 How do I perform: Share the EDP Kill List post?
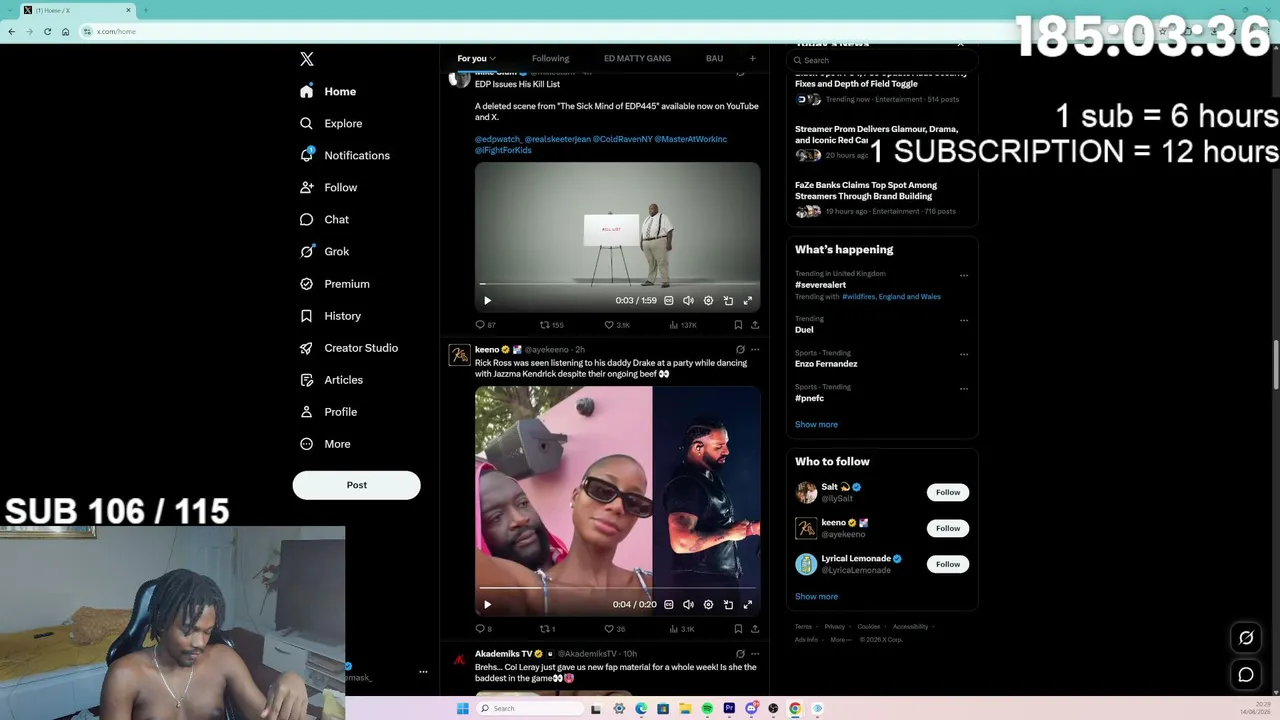coord(755,325)
